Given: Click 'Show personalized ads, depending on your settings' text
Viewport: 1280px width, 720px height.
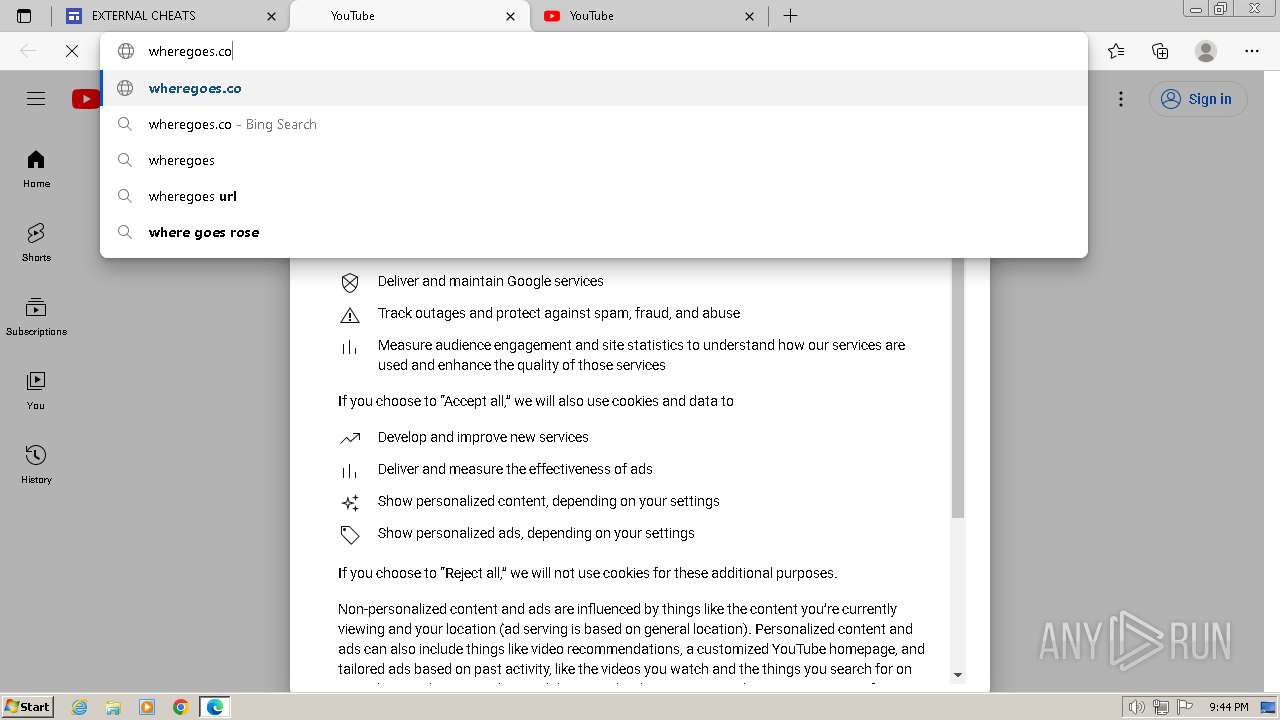Looking at the screenshot, I should pos(536,533).
